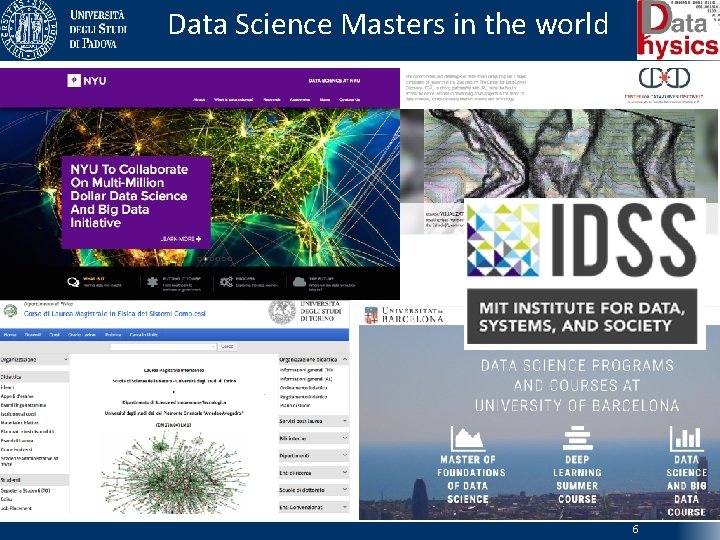Collapse the Organizzazione didattica section

(345, 359)
